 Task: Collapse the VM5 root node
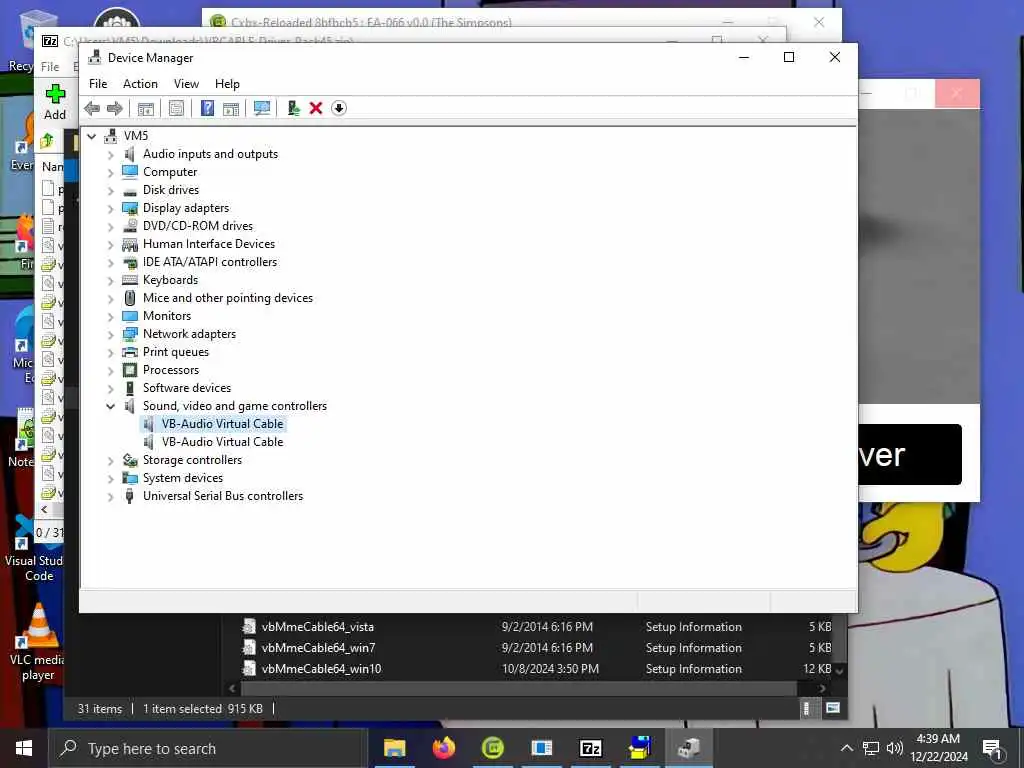click(x=92, y=136)
